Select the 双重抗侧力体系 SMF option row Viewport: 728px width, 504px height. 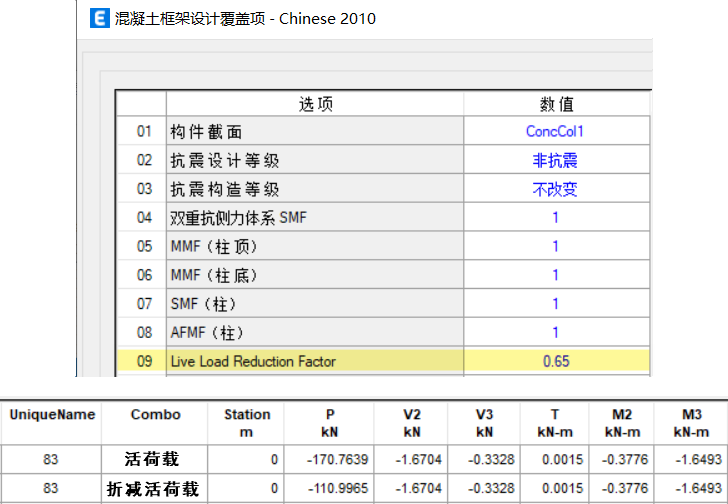314,217
